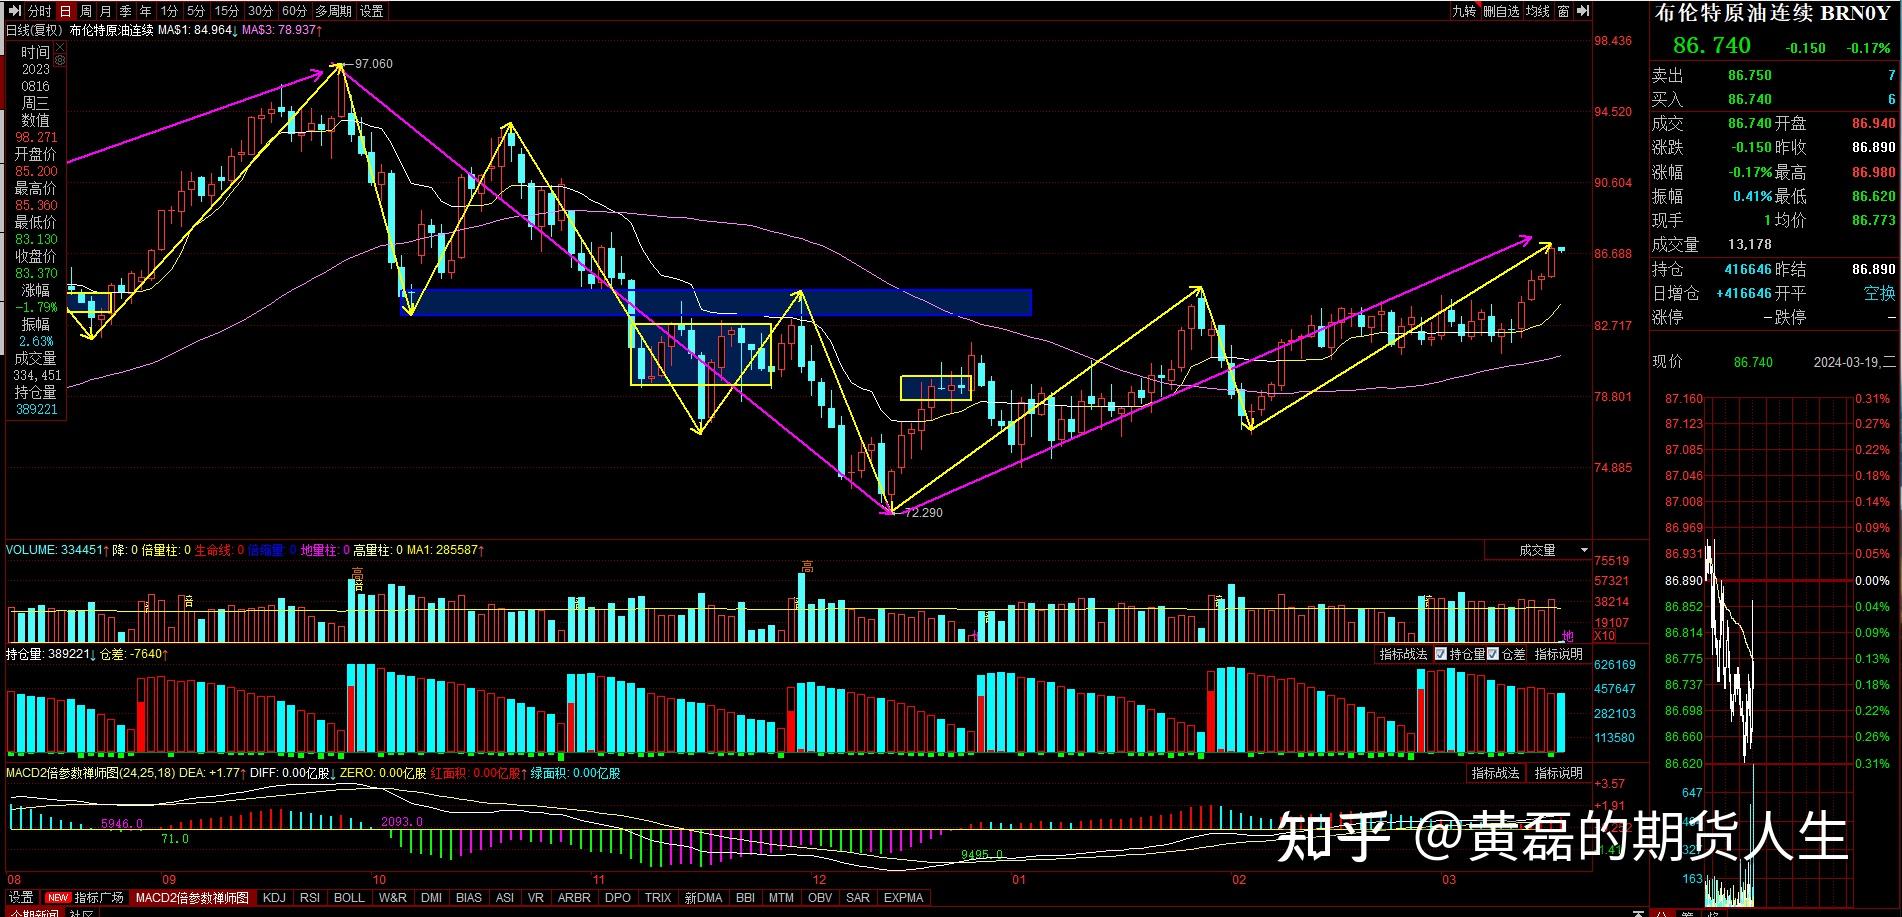This screenshot has width=1902, height=917.
Task: Select the 季 quarterly period tab
Action: tap(125, 11)
